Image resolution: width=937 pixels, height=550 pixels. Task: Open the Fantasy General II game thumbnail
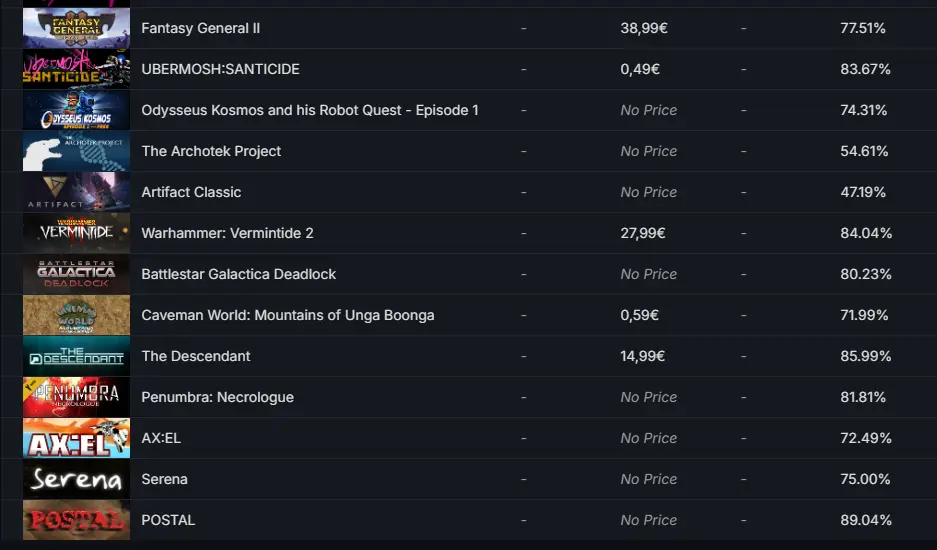pyautogui.click(x=76, y=28)
